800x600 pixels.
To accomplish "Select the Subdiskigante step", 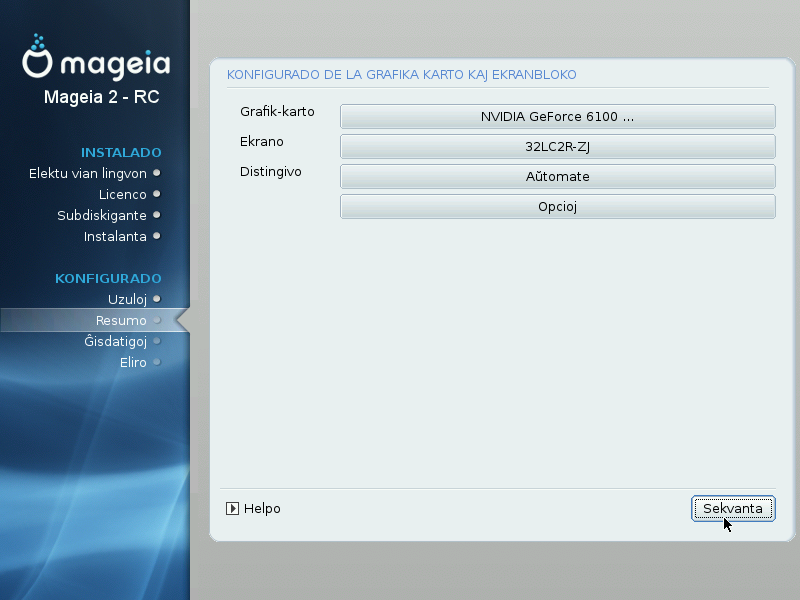I will (x=102, y=215).
